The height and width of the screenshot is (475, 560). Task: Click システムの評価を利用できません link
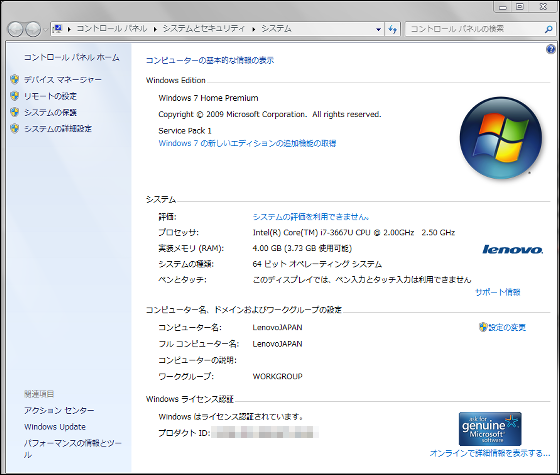coord(311,217)
